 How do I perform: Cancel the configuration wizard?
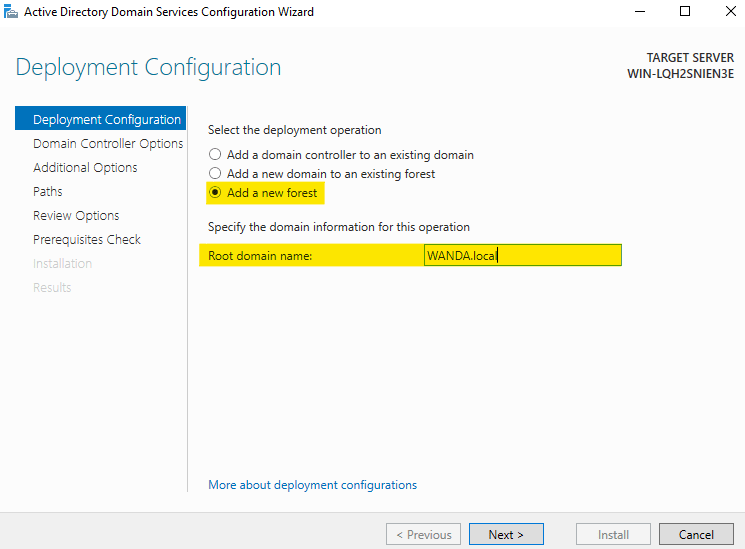click(x=696, y=535)
